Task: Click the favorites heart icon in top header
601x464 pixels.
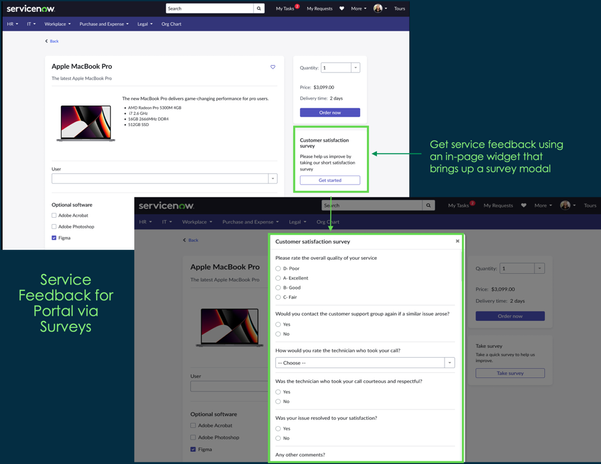Action: coord(342,8)
